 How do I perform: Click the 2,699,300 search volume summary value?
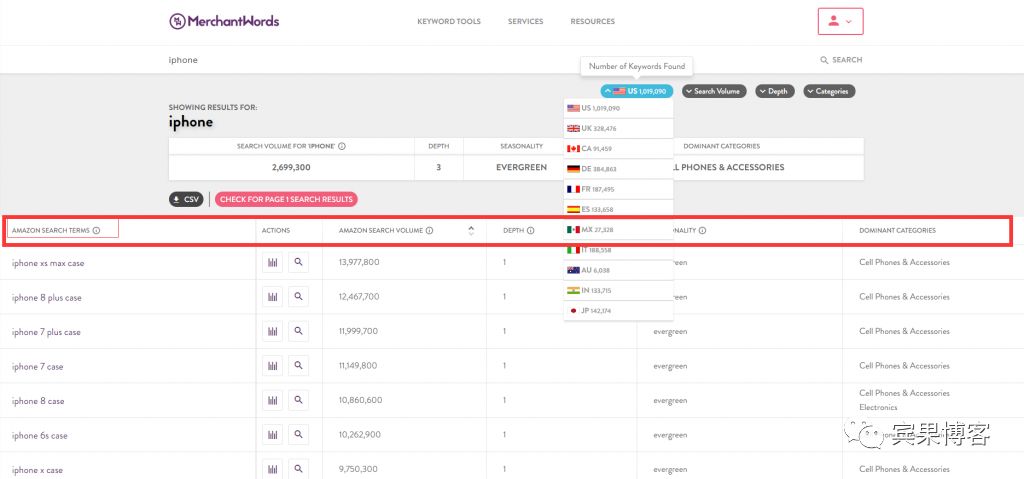click(291, 167)
